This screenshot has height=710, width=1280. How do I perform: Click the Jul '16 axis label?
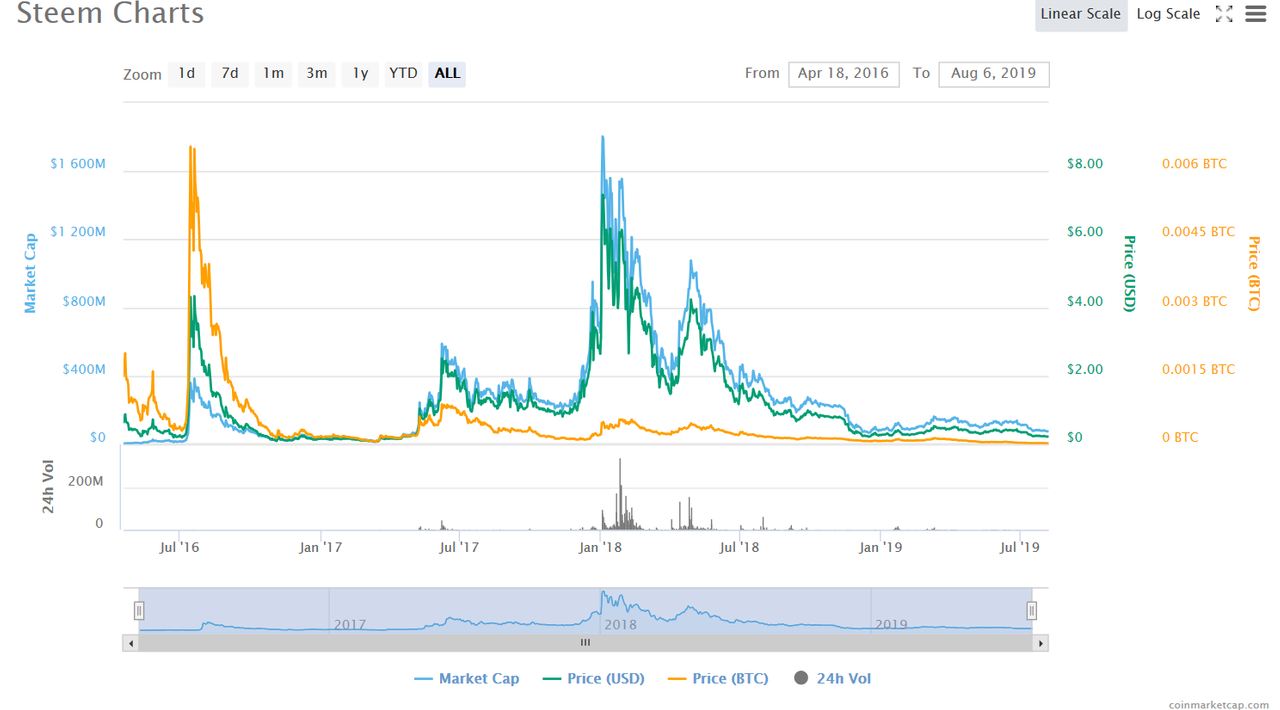pyautogui.click(x=179, y=546)
